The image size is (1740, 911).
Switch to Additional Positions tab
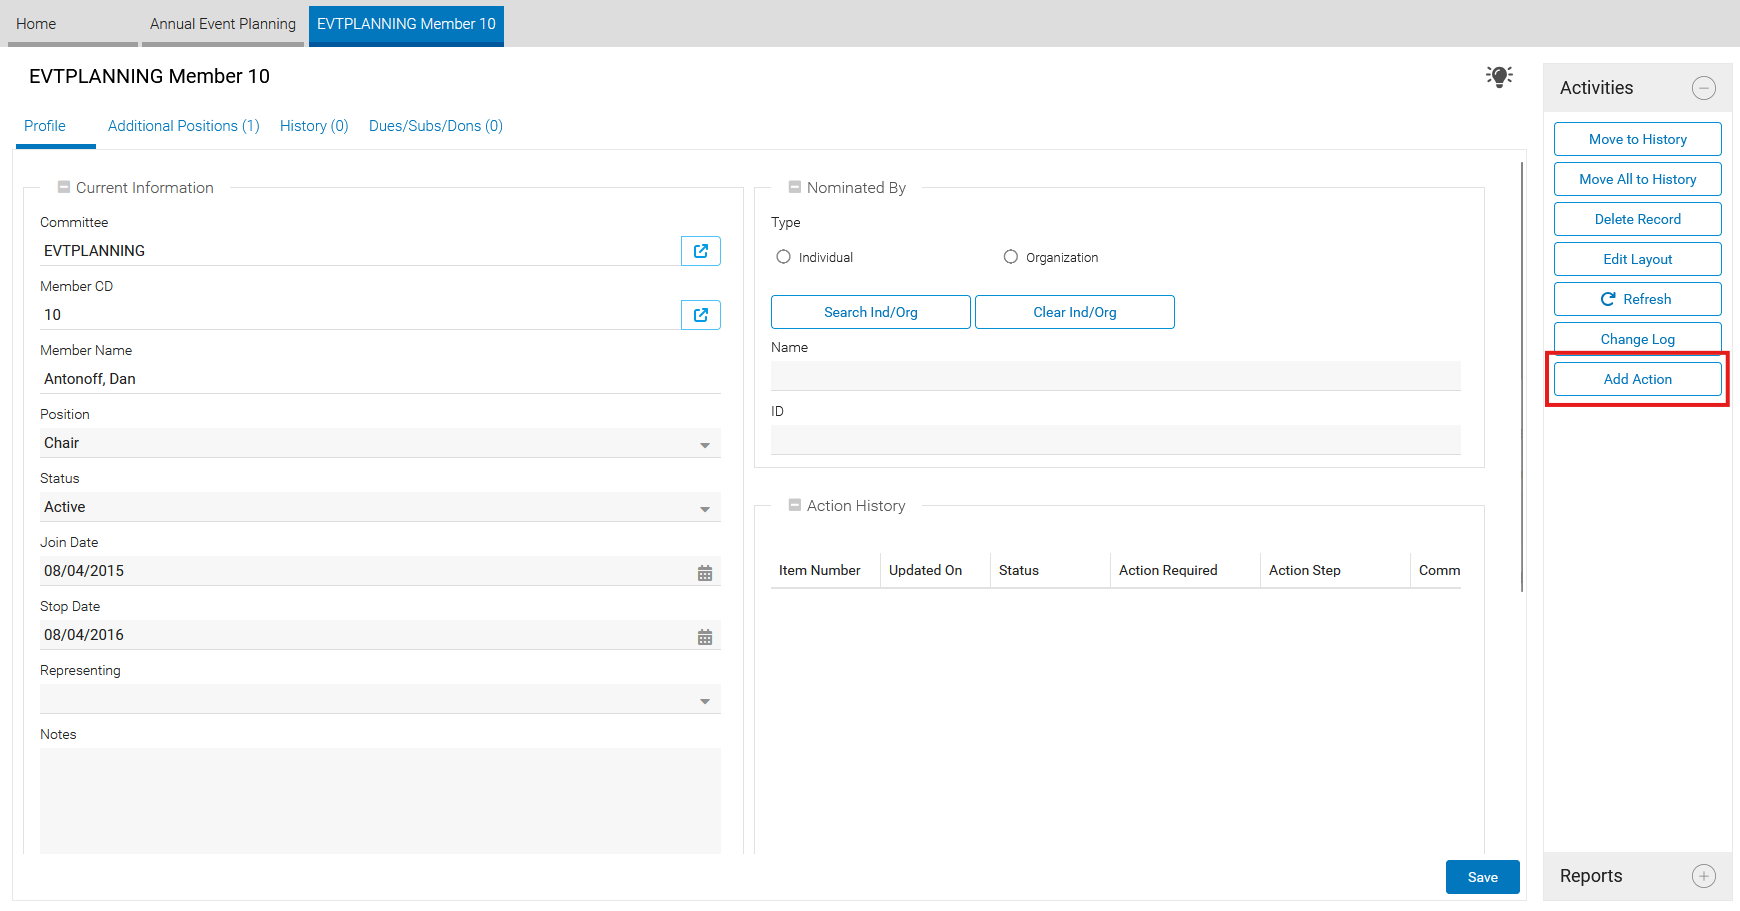click(x=184, y=126)
